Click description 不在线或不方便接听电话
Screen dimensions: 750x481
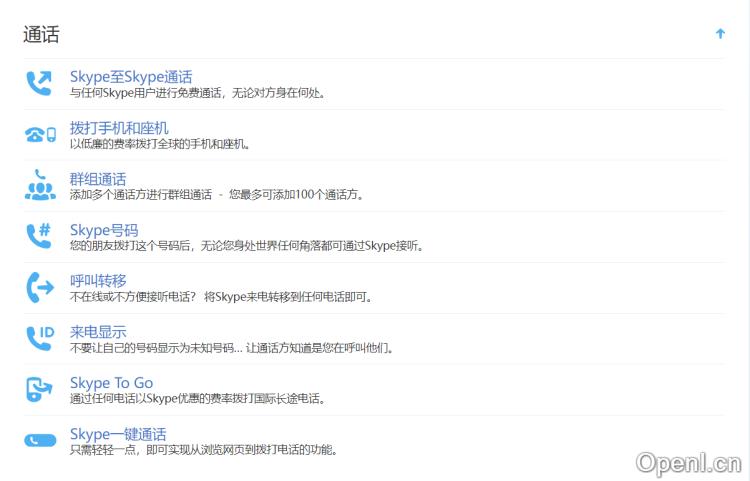coord(221,297)
